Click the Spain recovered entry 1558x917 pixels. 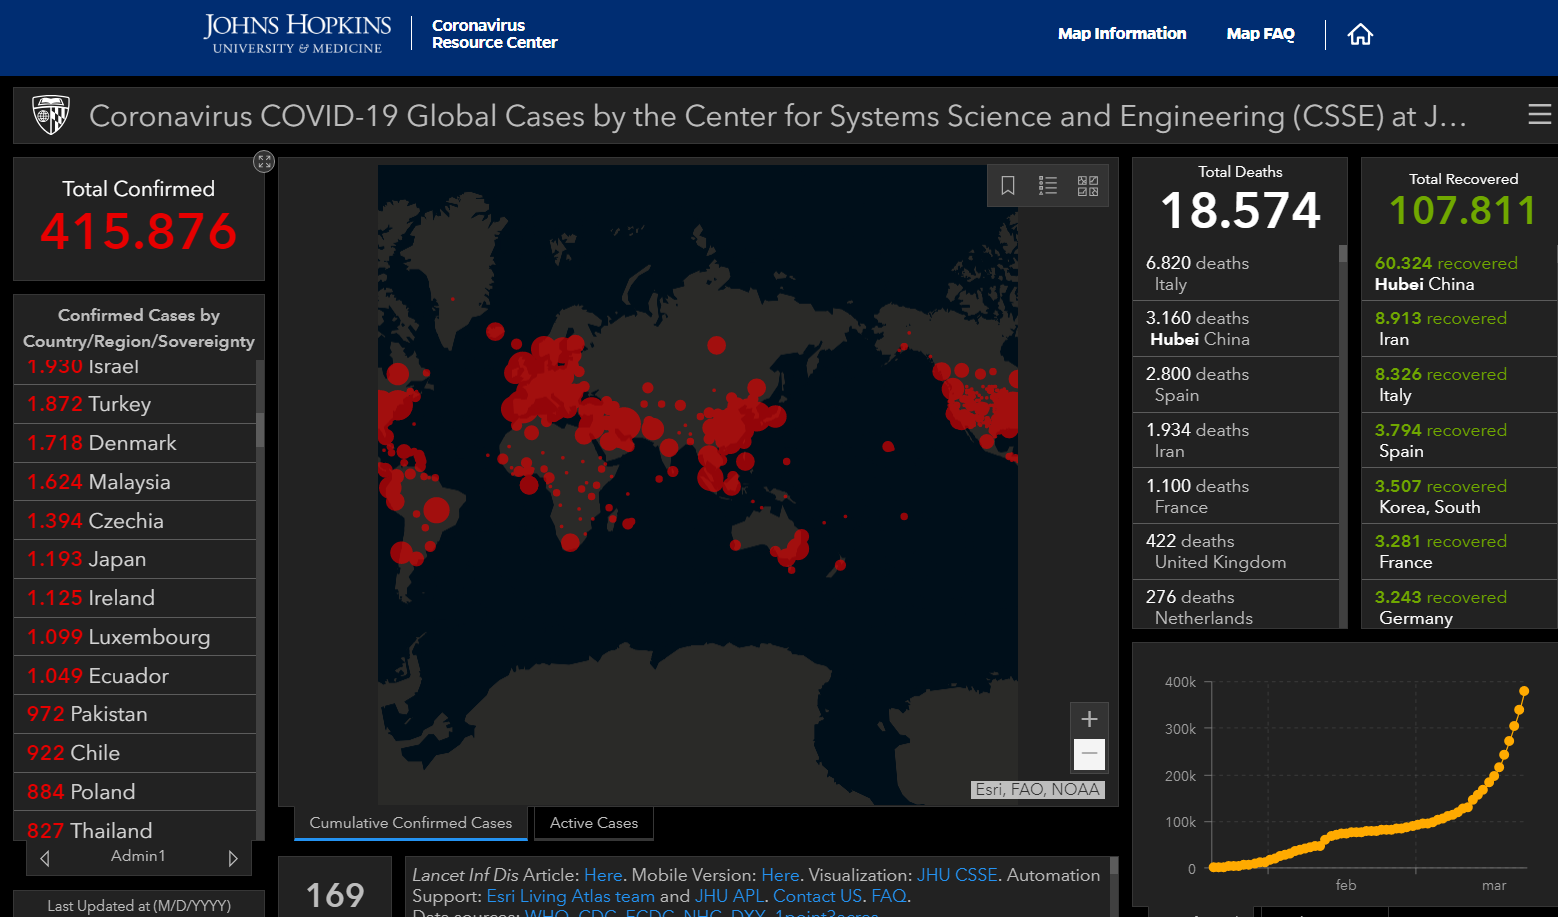pyautogui.click(x=1460, y=441)
